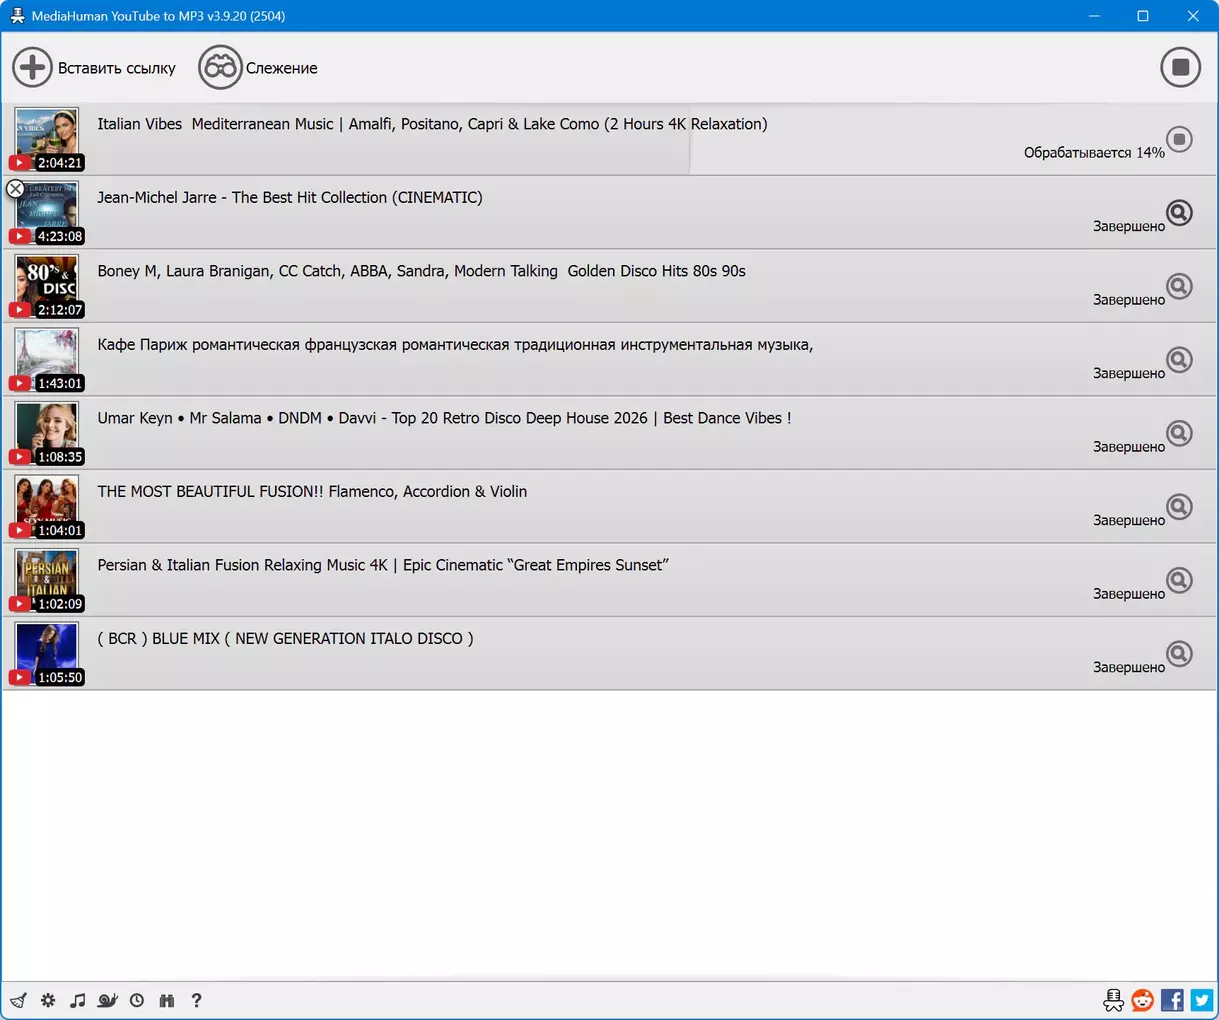The image size is (1219, 1020).
Task: Click the Facebook icon
Action: (x=1172, y=1000)
